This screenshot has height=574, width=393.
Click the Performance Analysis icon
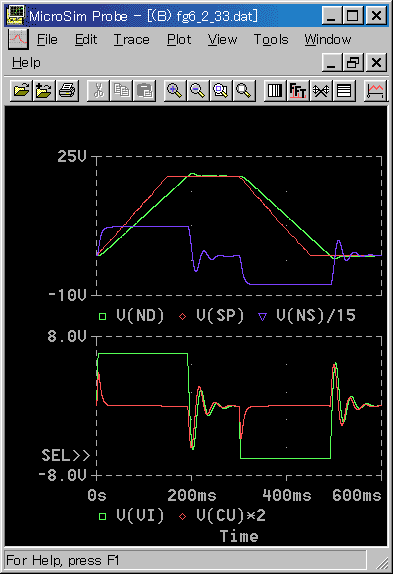[x=321, y=90]
